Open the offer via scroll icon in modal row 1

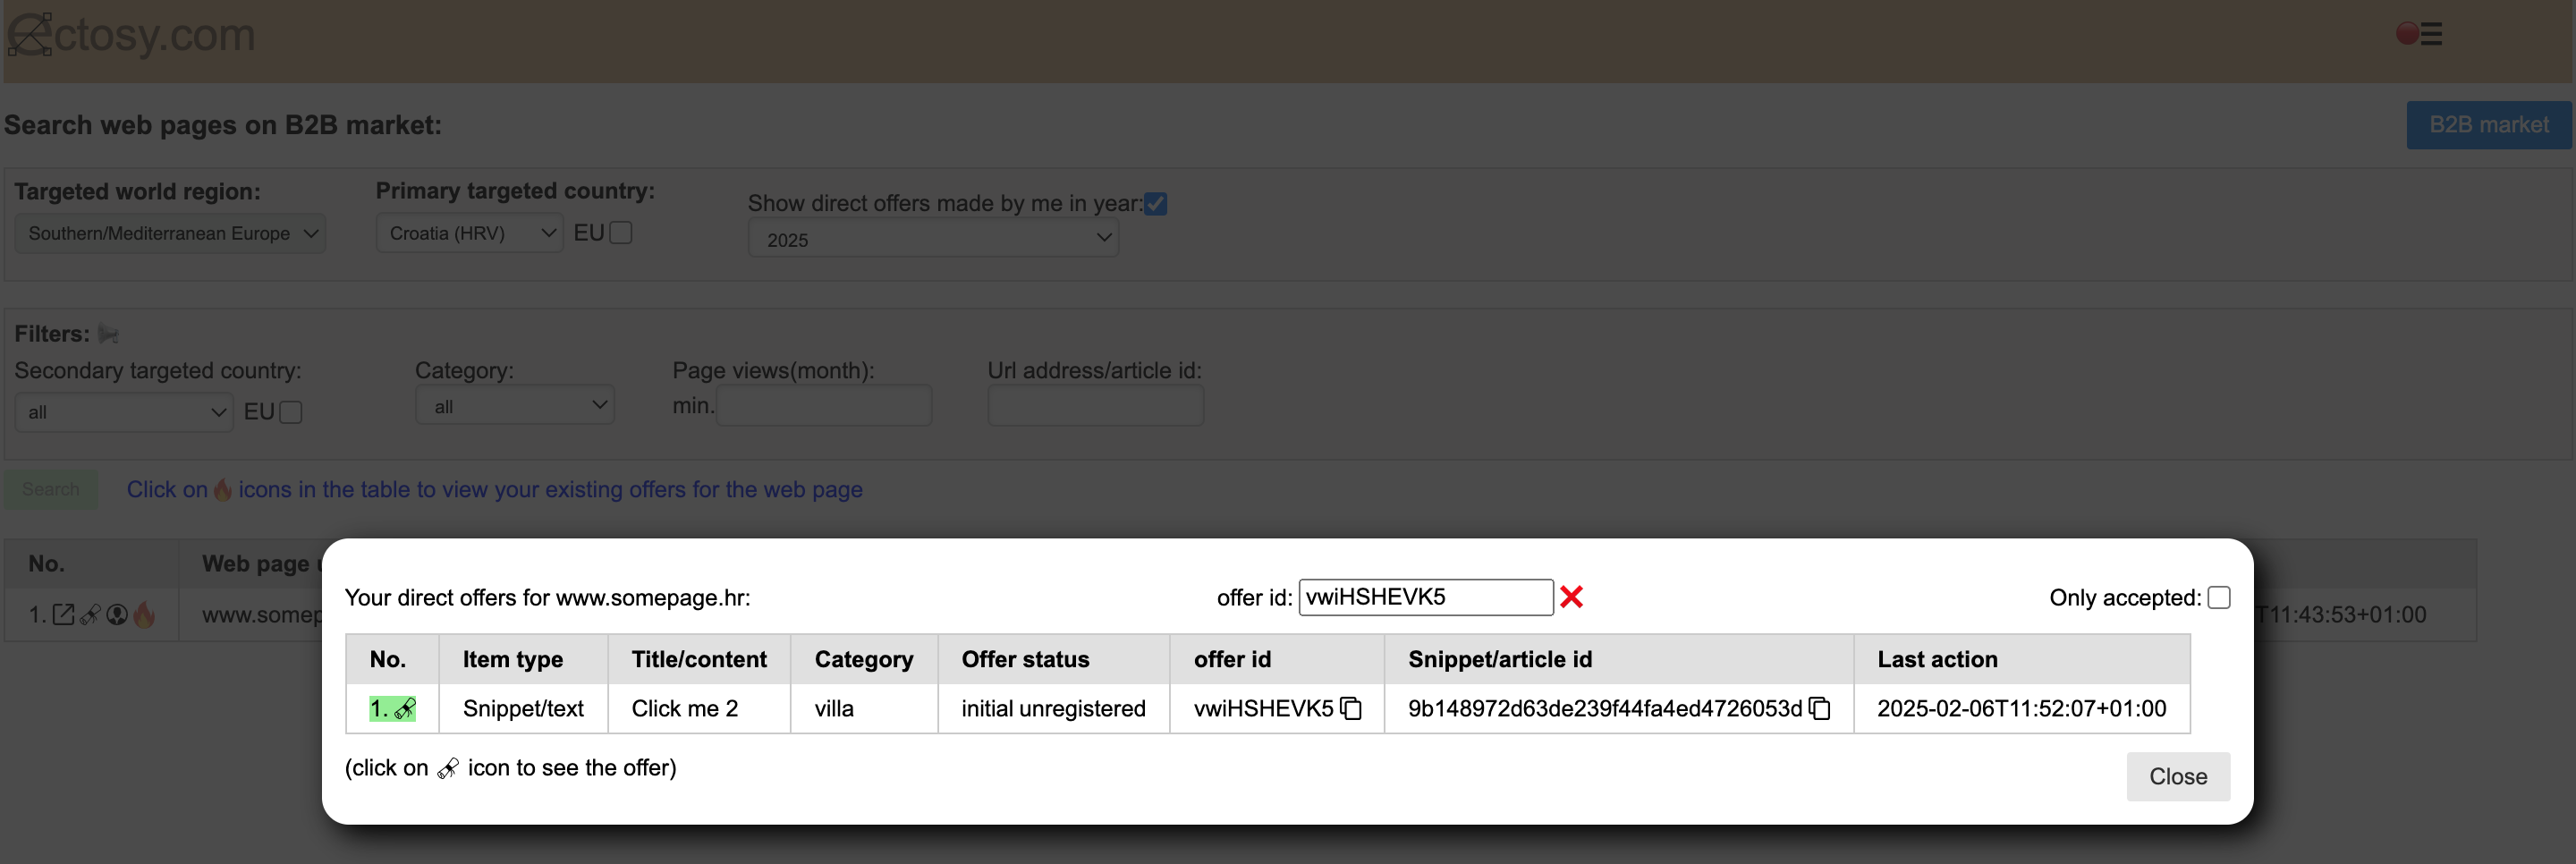[404, 709]
